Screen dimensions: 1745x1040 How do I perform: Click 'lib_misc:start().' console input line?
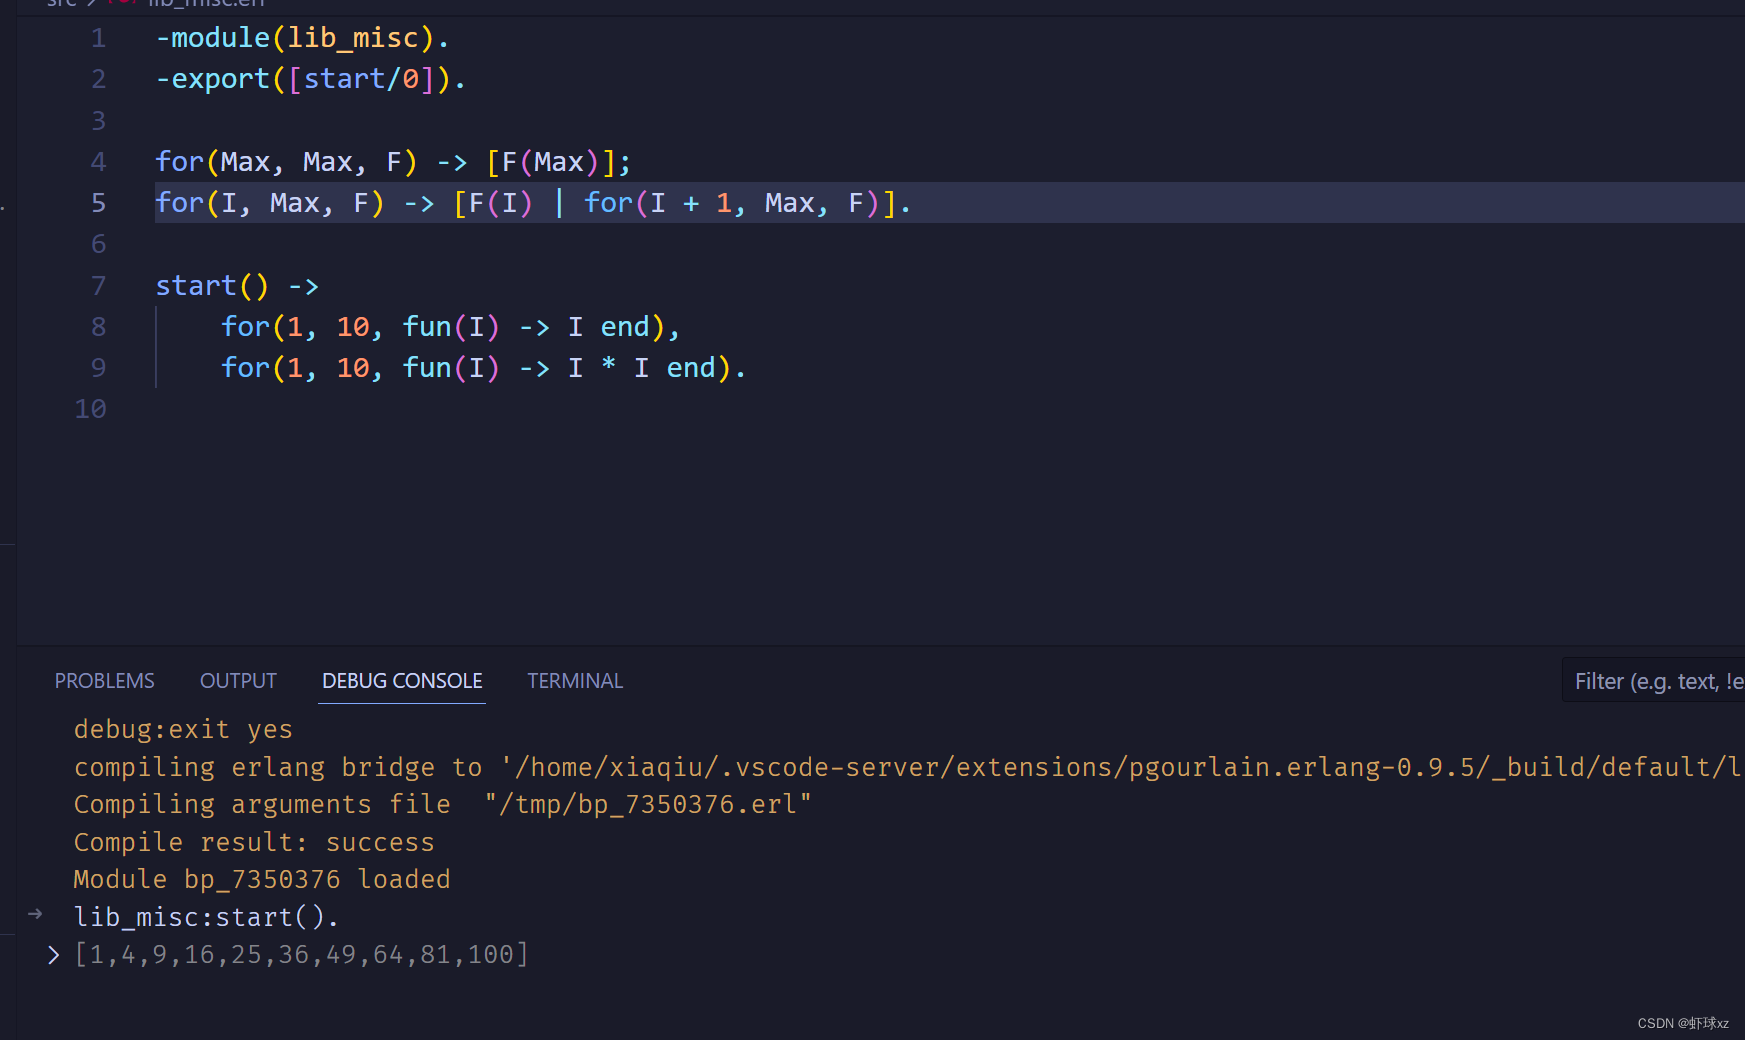[x=206, y=917]
